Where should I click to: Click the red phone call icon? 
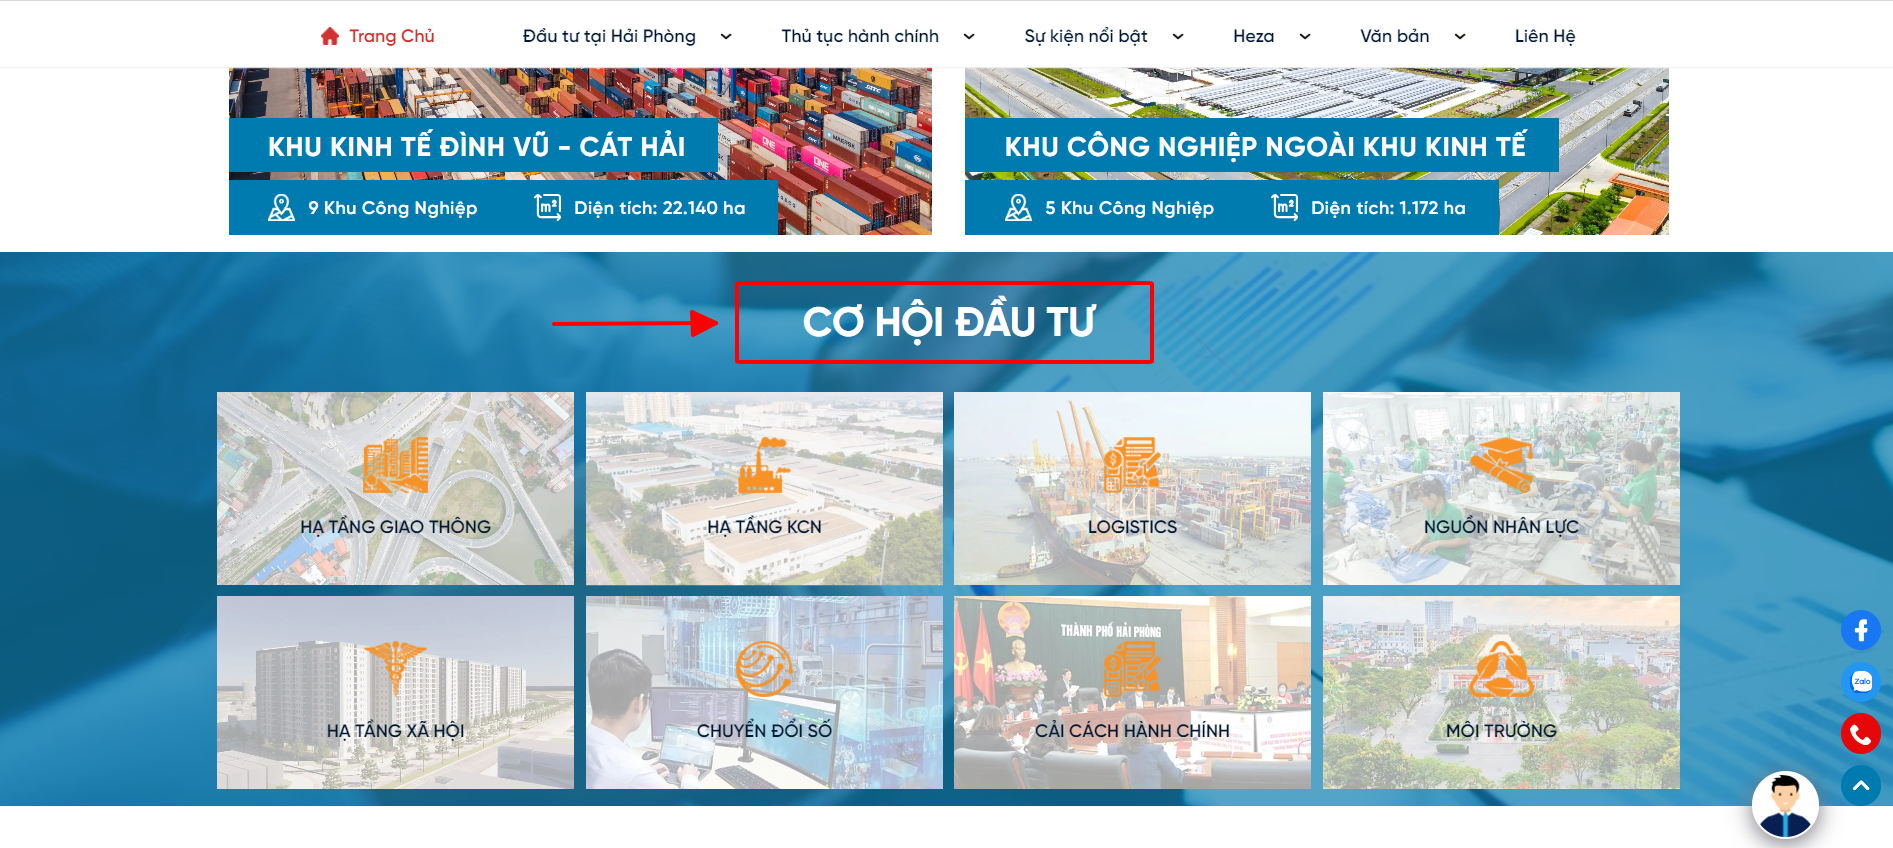1860,734
